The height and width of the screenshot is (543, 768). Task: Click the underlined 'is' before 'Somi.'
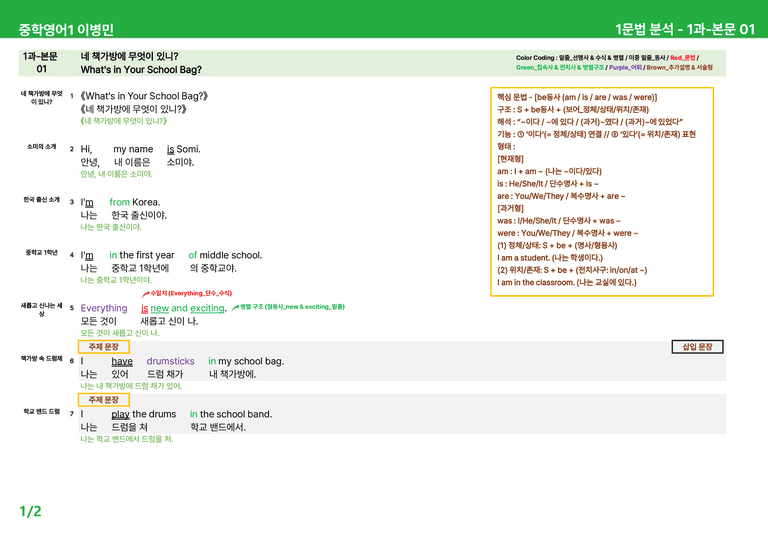pos(170,149)
